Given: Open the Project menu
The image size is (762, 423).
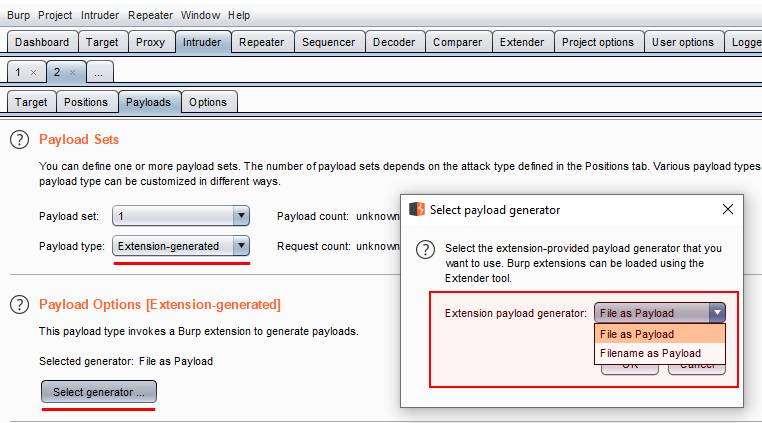Looking at the screenshot, I should 55,15.
